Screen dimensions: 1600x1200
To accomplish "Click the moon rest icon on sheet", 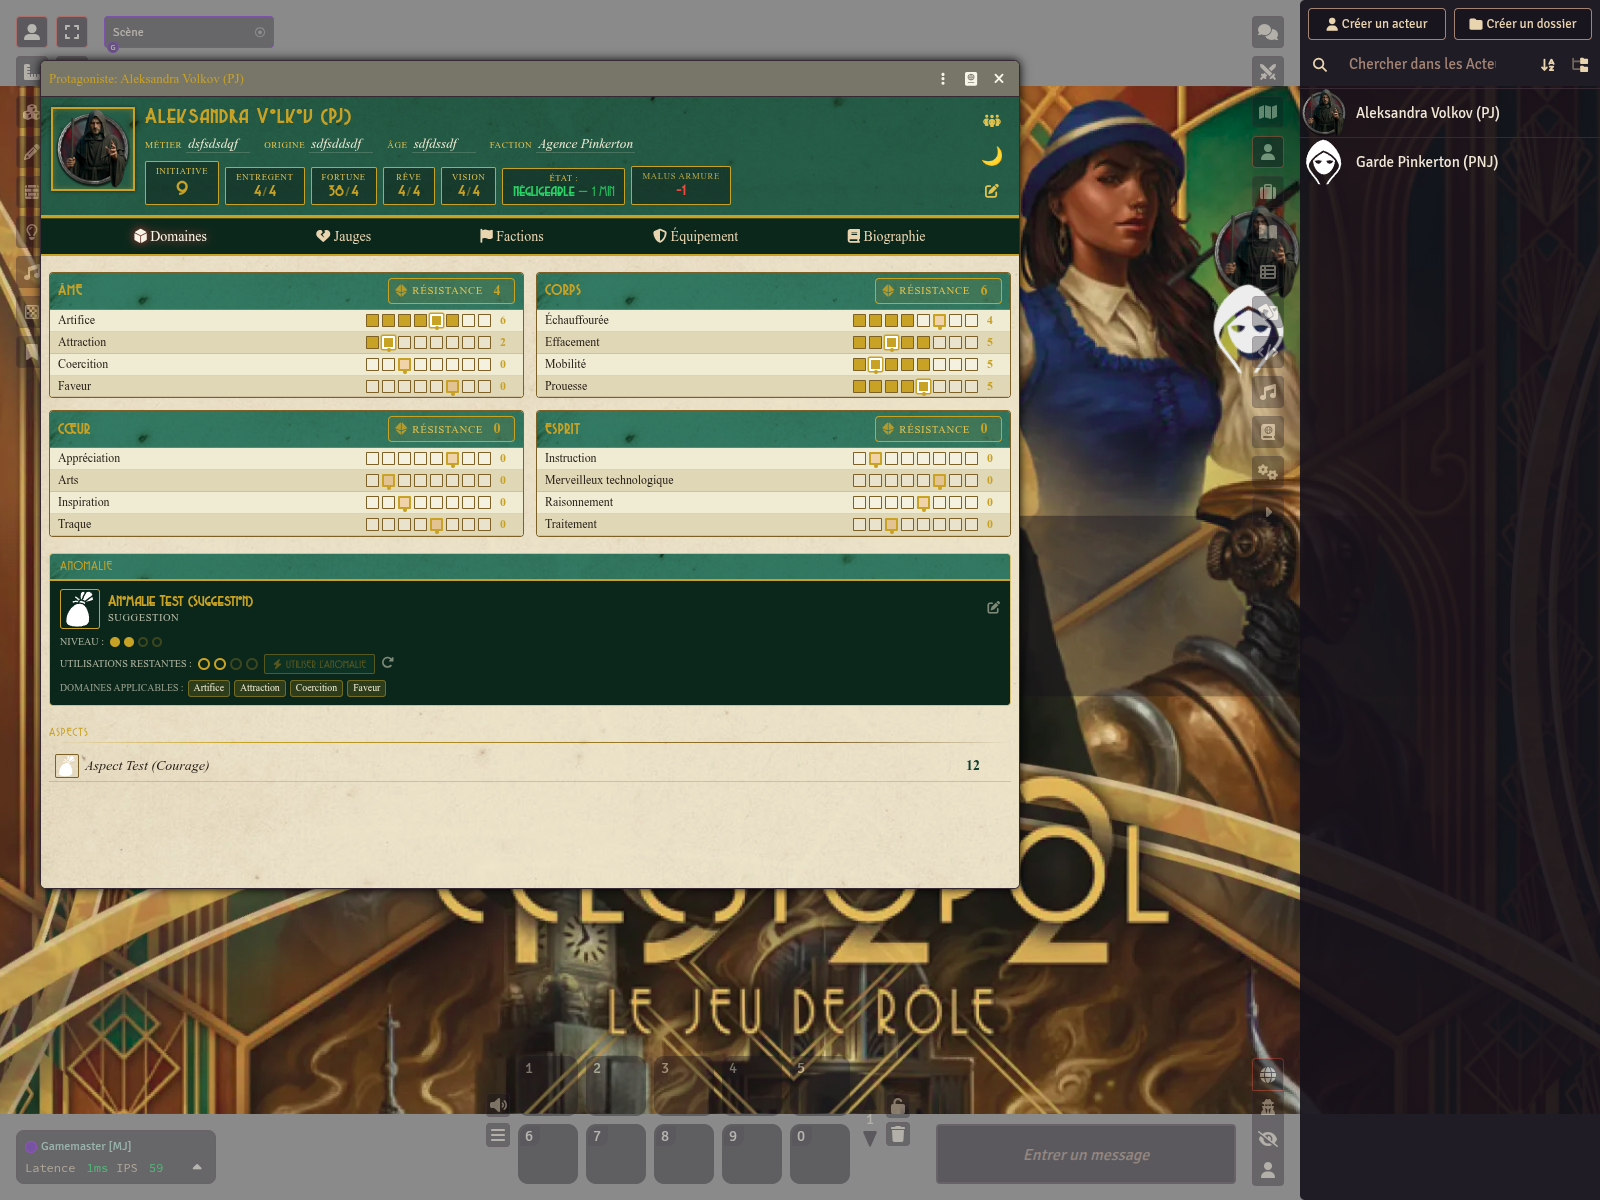I will tap(991, 156).
